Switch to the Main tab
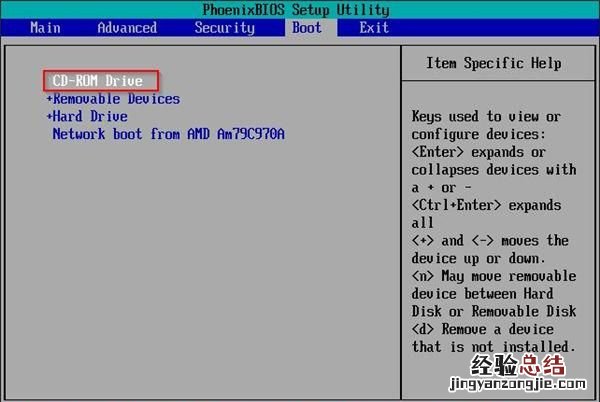 pos(45,28)
